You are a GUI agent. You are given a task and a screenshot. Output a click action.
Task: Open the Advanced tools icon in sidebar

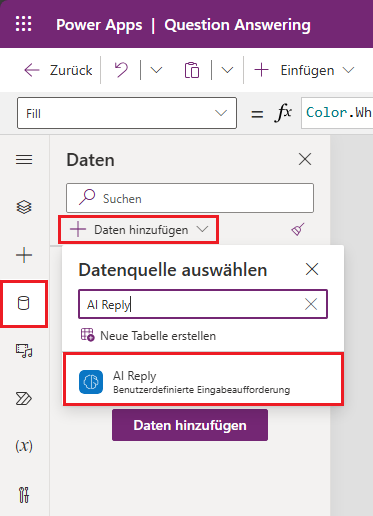pos(24,495)
